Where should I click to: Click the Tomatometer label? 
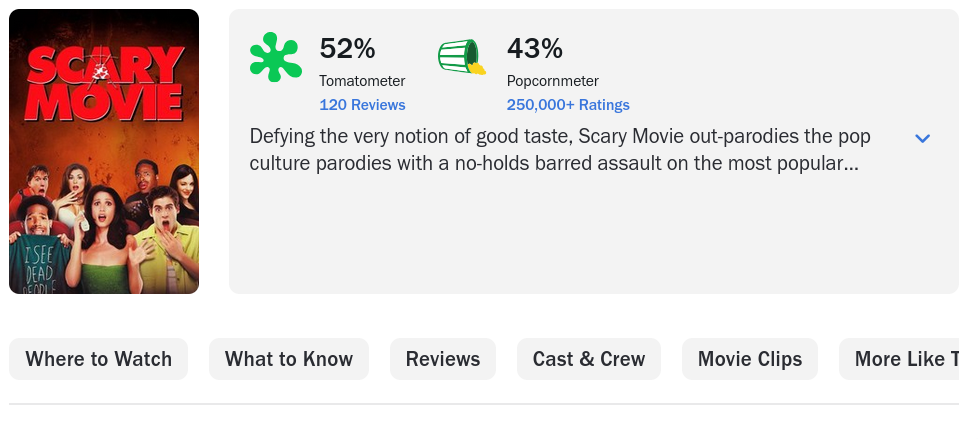[362, 81]
